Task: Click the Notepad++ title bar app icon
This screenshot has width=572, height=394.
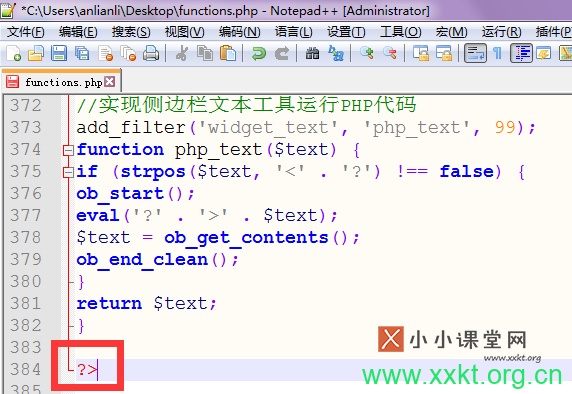Action: (x=8, y=10)
